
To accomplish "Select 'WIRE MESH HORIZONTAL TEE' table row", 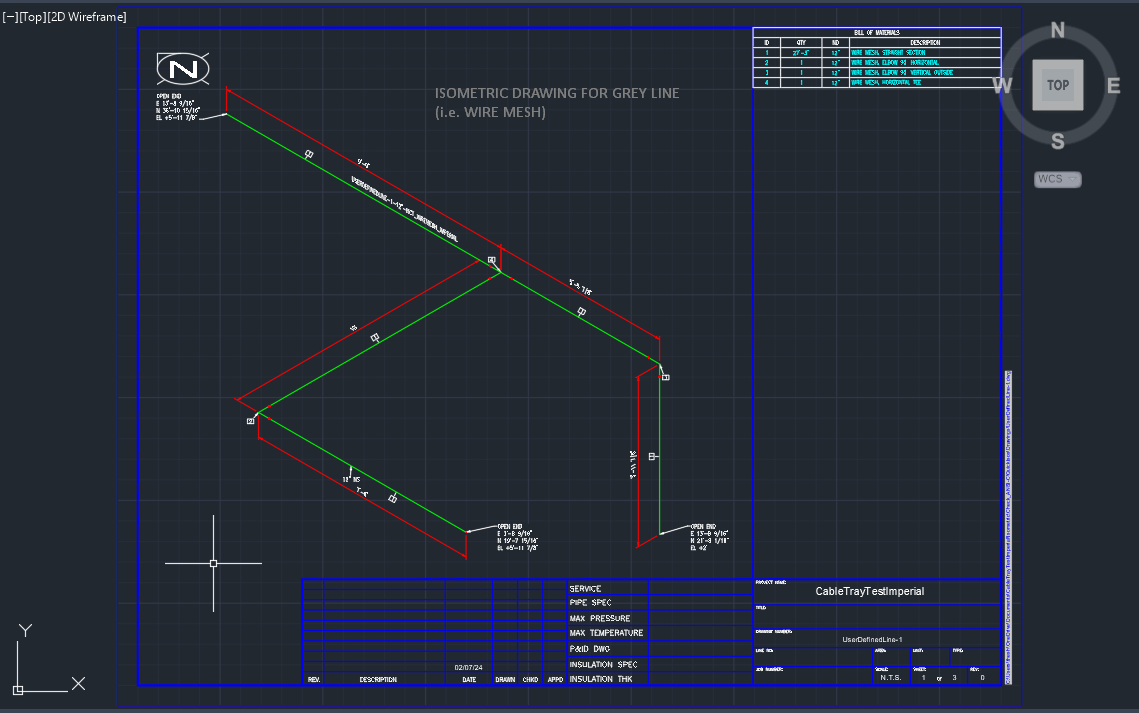I will tap(877, 83).
